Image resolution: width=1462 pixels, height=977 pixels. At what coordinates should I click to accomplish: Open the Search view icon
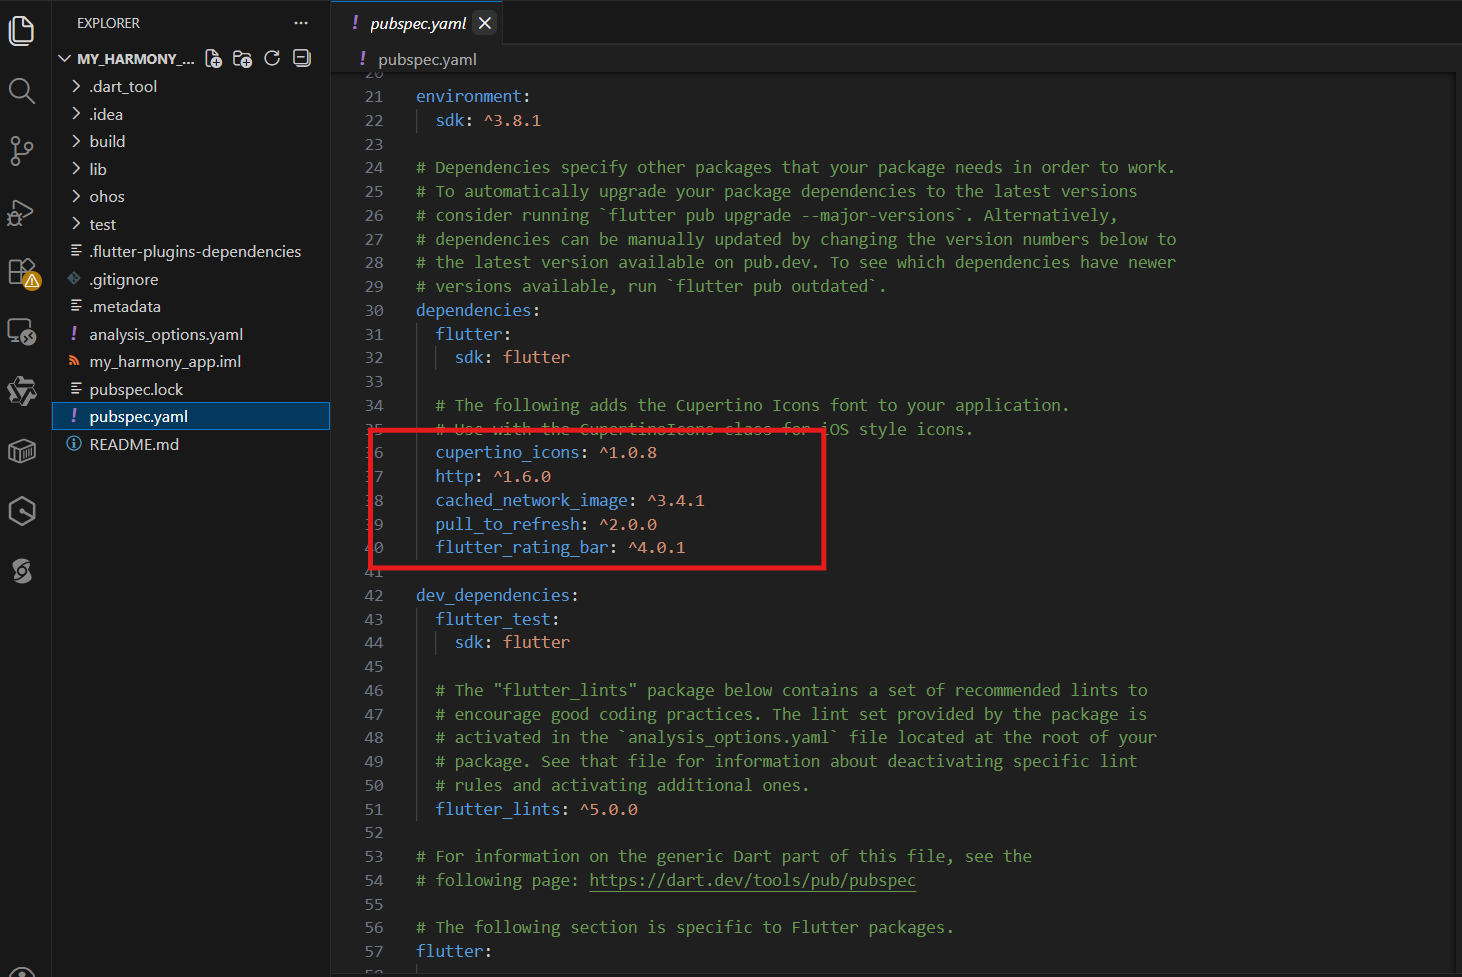(x=22, y=91)
